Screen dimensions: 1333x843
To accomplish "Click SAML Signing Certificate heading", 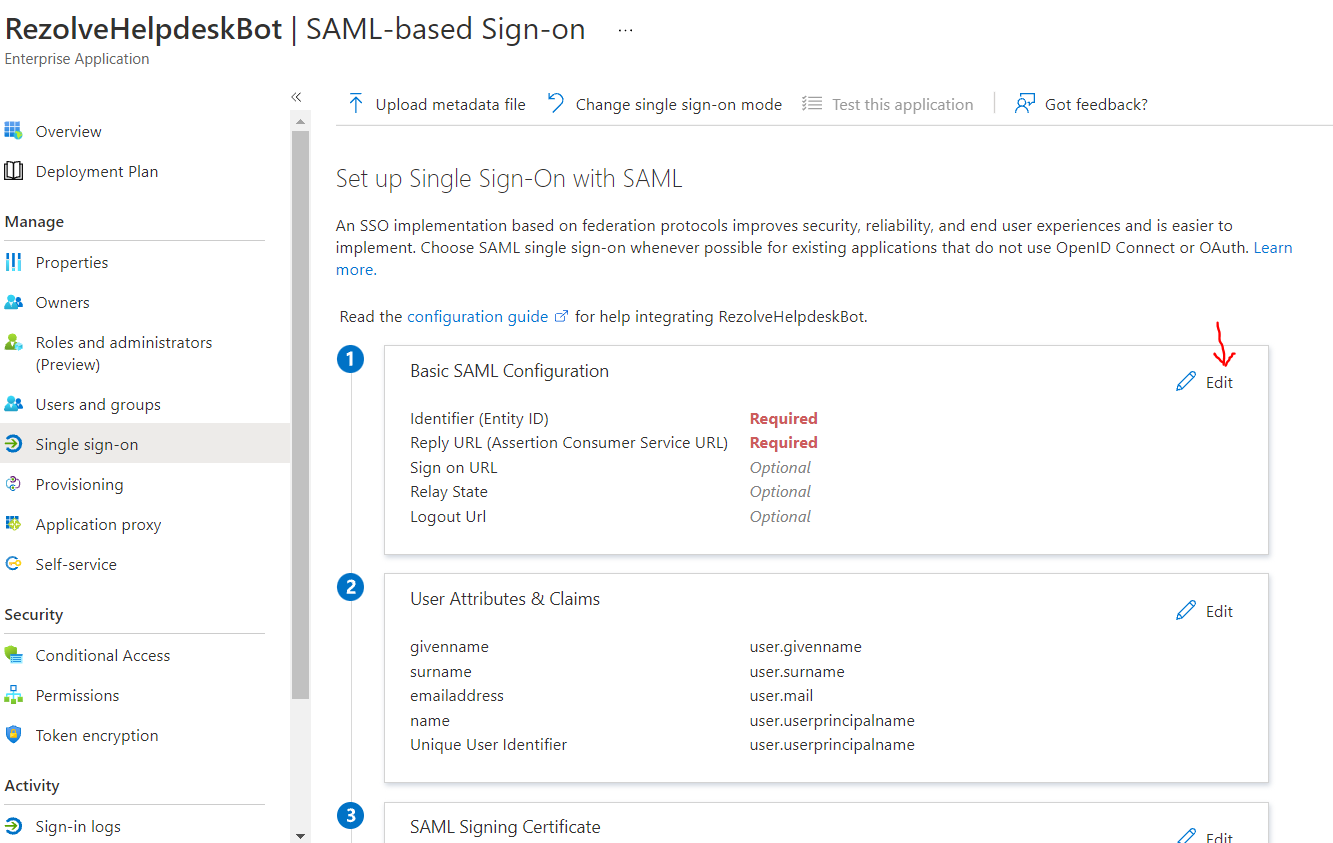I will coord(505,826).
